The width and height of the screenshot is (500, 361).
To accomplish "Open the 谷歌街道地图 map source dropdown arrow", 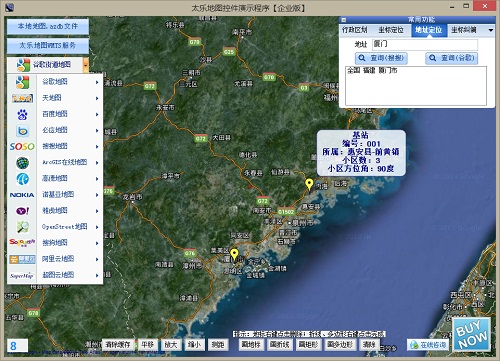I will [x=86, y=65].
